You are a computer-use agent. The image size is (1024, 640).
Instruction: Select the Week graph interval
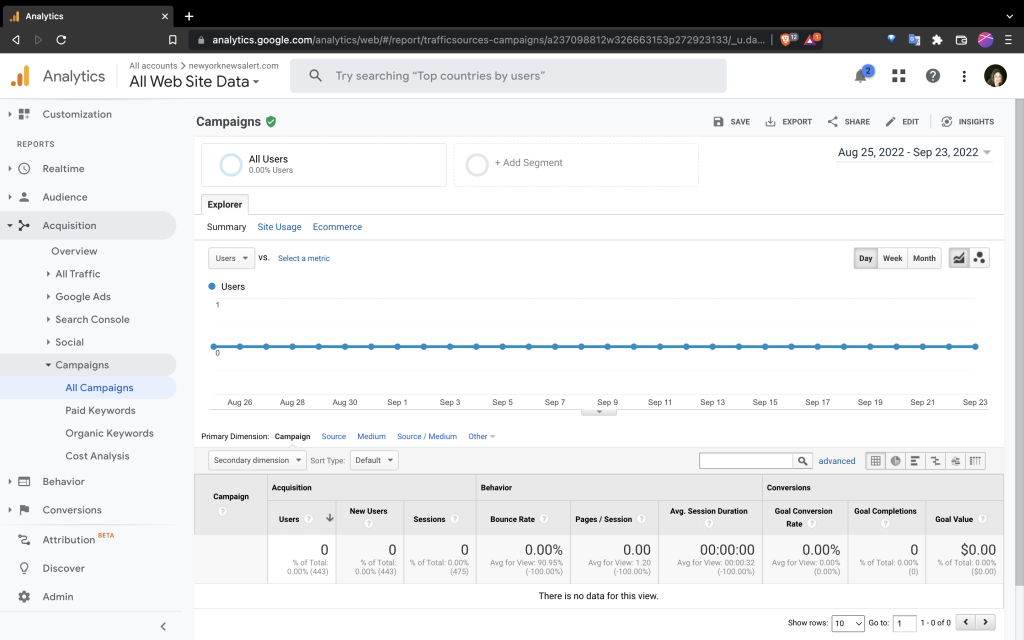point(892,258)
